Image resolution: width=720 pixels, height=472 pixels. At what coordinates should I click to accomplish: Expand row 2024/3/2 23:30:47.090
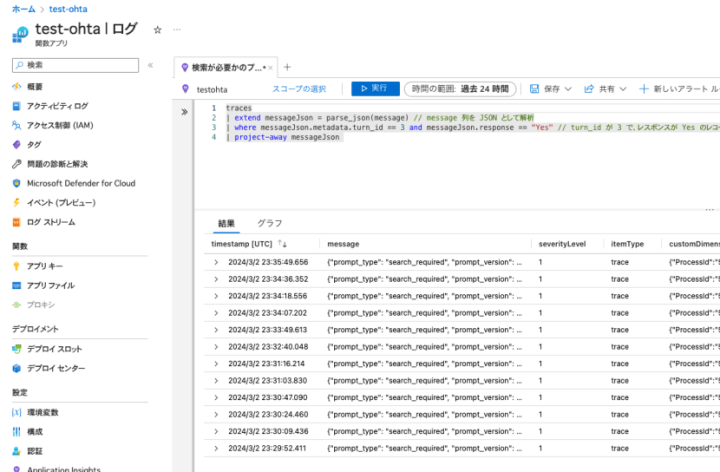(x=216, y=398)
